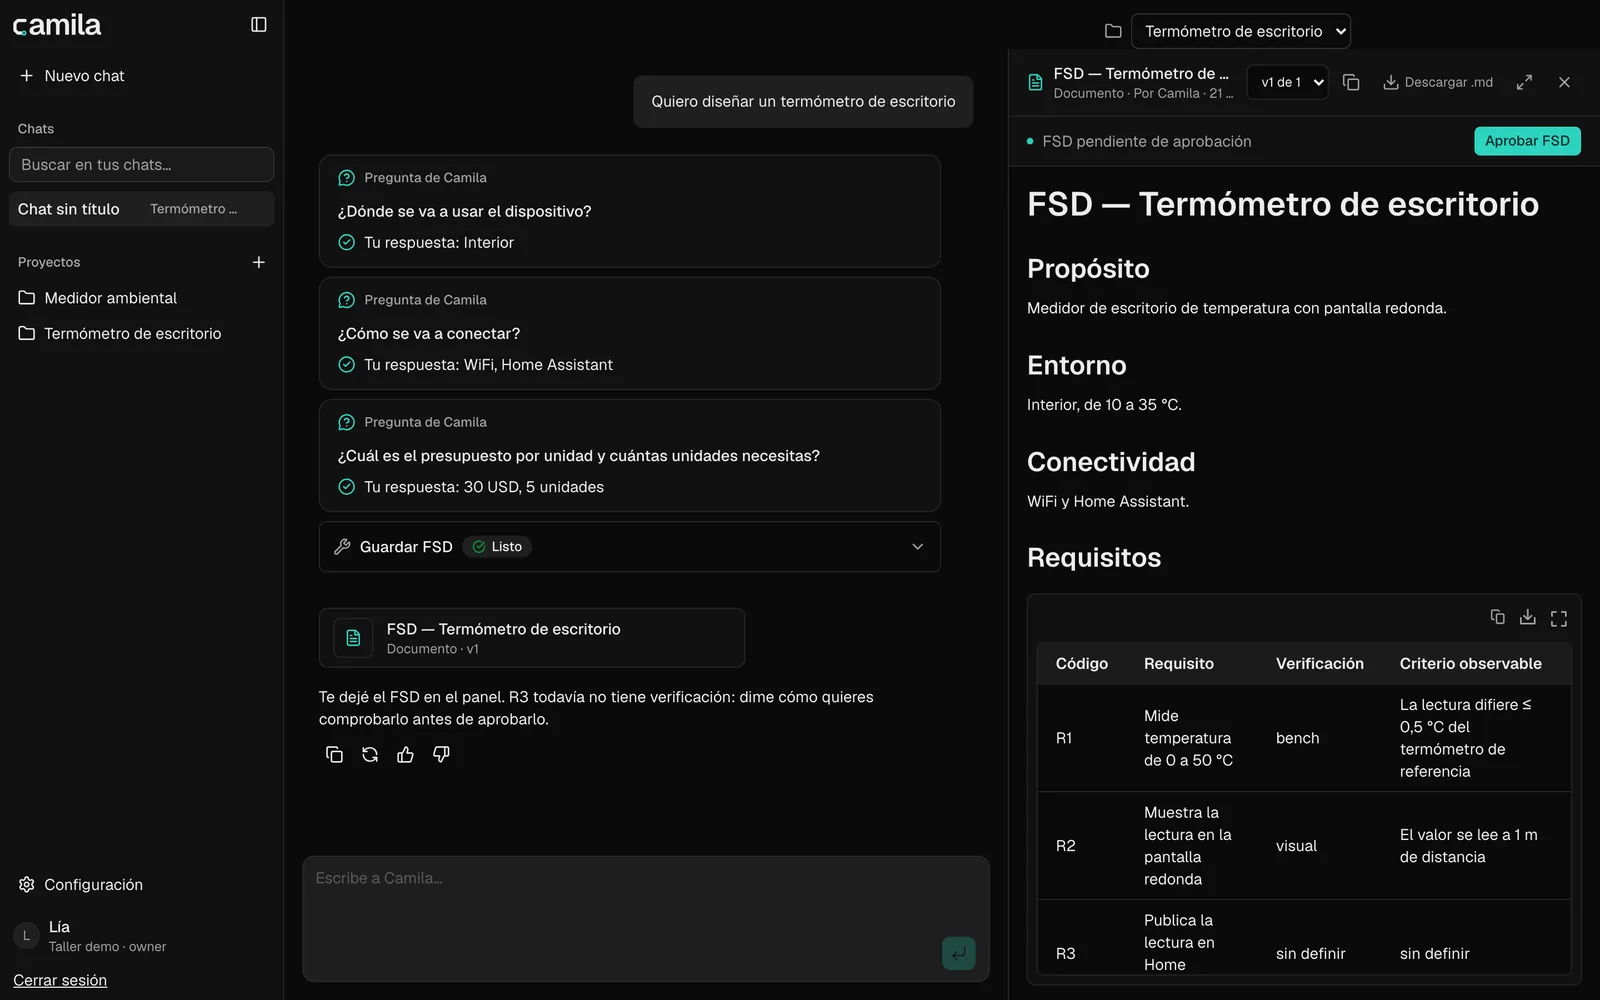The image size is (1600, 1000).
Task: Copy Camila's reply message
Action: 334,755
